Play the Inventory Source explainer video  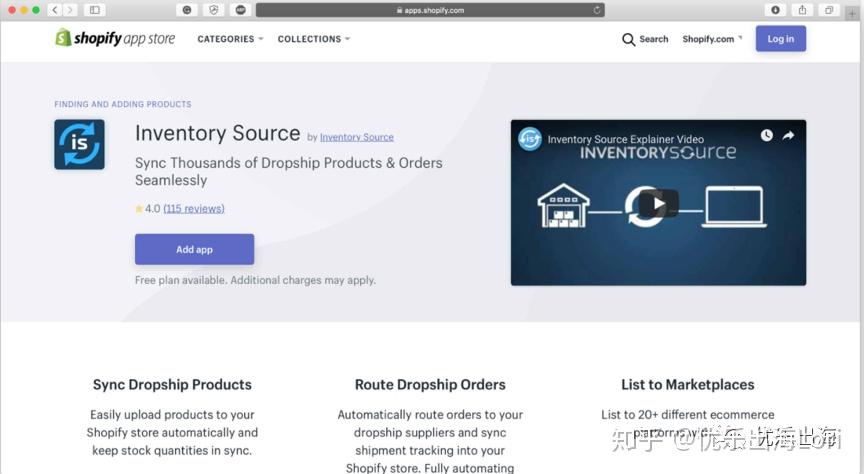(658, 204)
